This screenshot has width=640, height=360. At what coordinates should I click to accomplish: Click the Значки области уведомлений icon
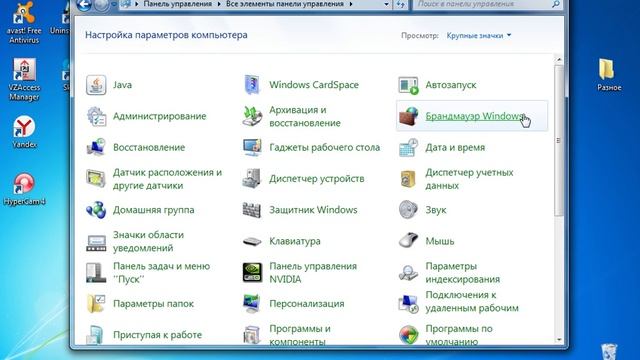96,242
